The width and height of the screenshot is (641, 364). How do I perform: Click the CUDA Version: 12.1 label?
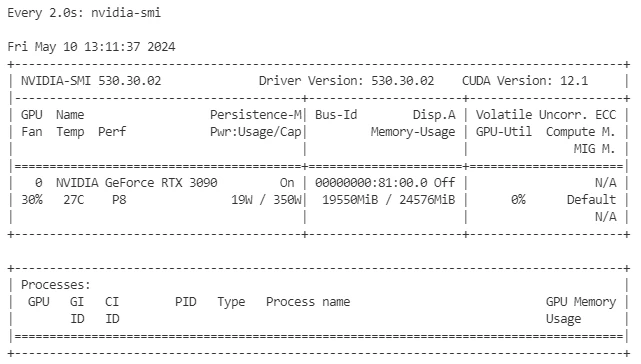point(525,81)
